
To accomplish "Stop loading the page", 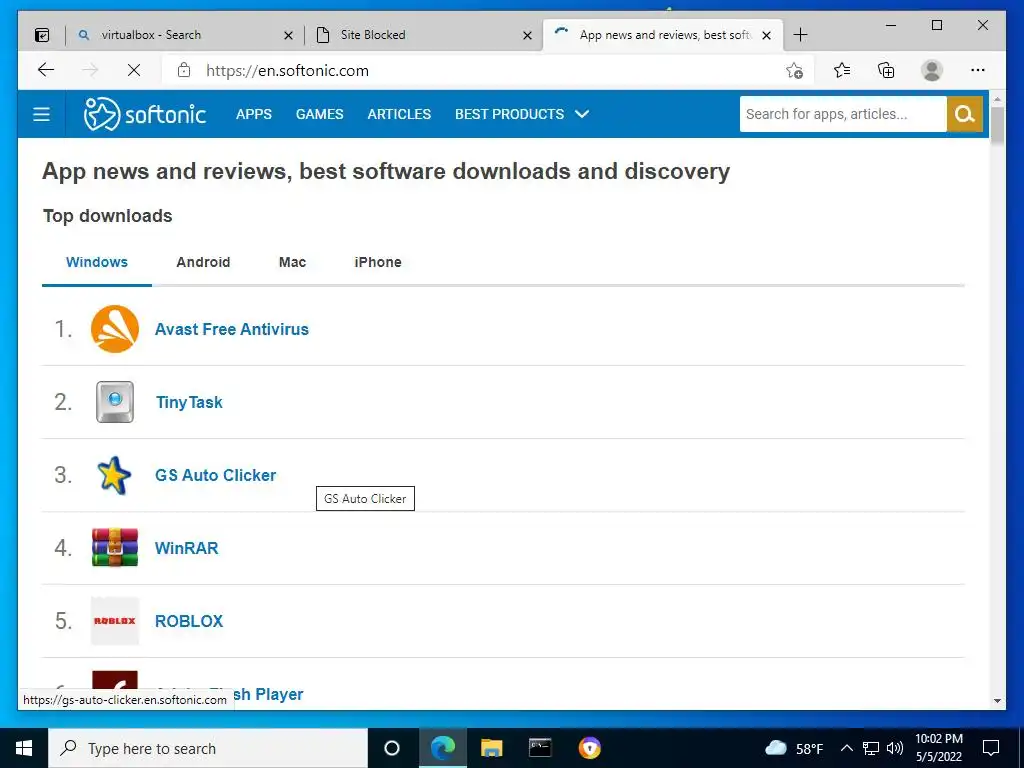I will [x=134, y=70].
